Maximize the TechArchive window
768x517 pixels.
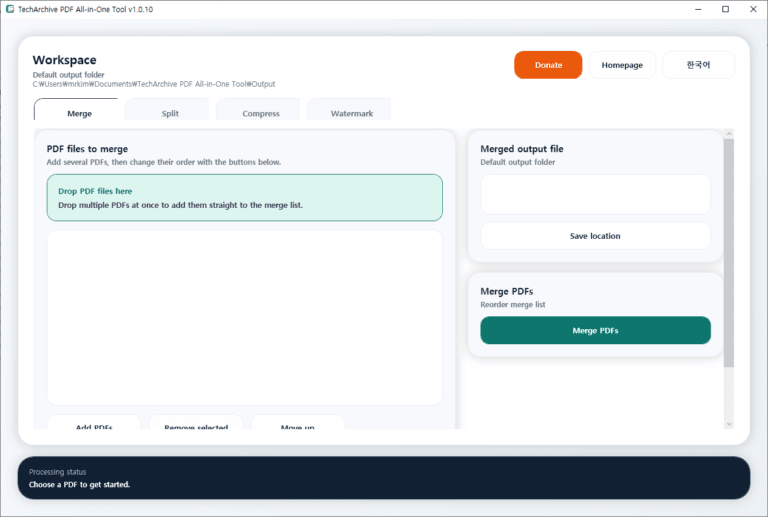pos(725,9)
